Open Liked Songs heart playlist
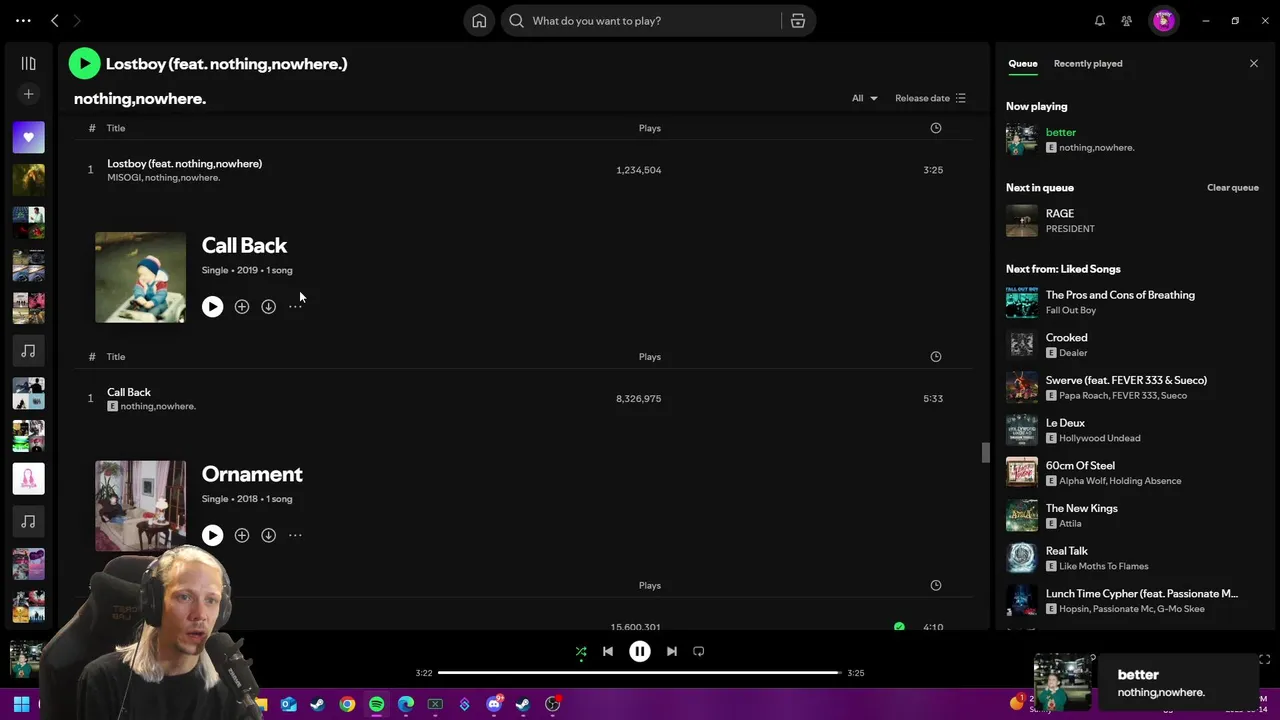 point(28,137)
